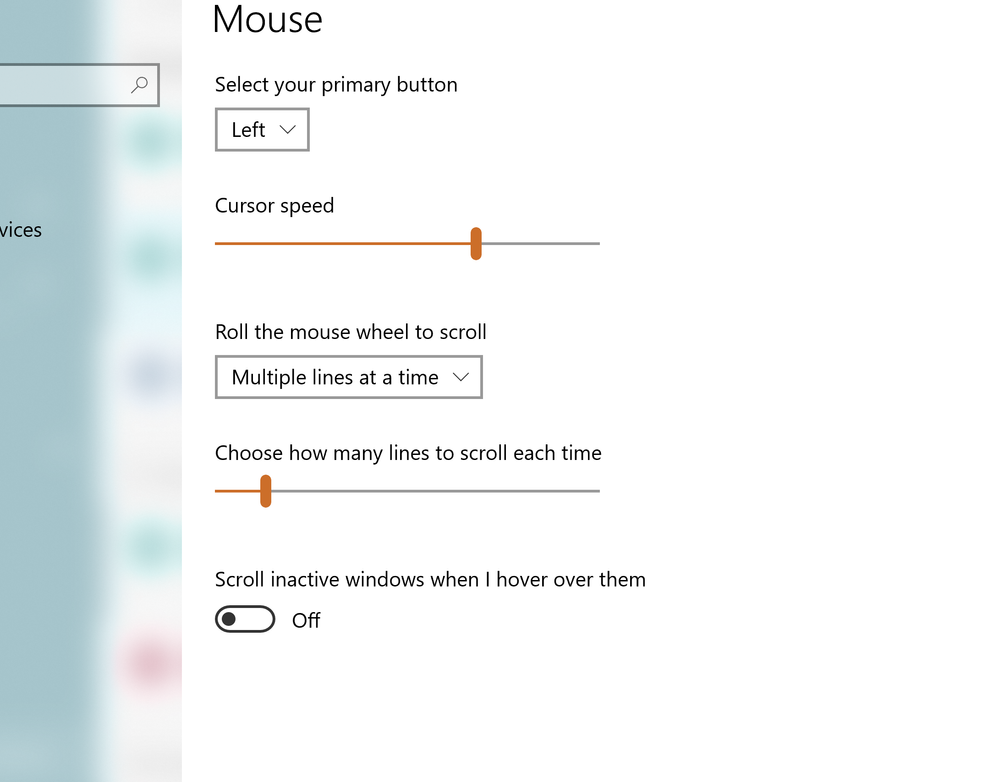Expand the 'Multiple lines at a time' dropdown
This screenshot has width=999, height=782.
(x=348, y=377)
